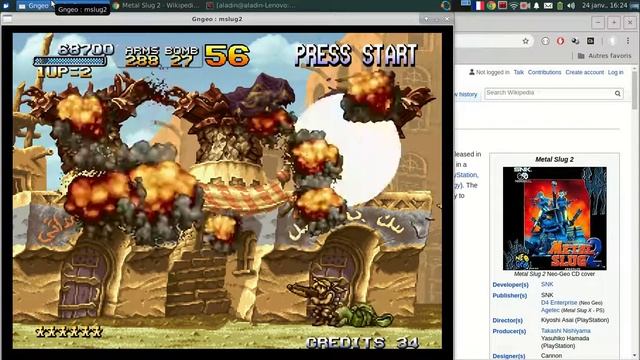Click the workspace switcher icon in panel
The height and width of the screenshot is (360, 640).
click(466, 4)
